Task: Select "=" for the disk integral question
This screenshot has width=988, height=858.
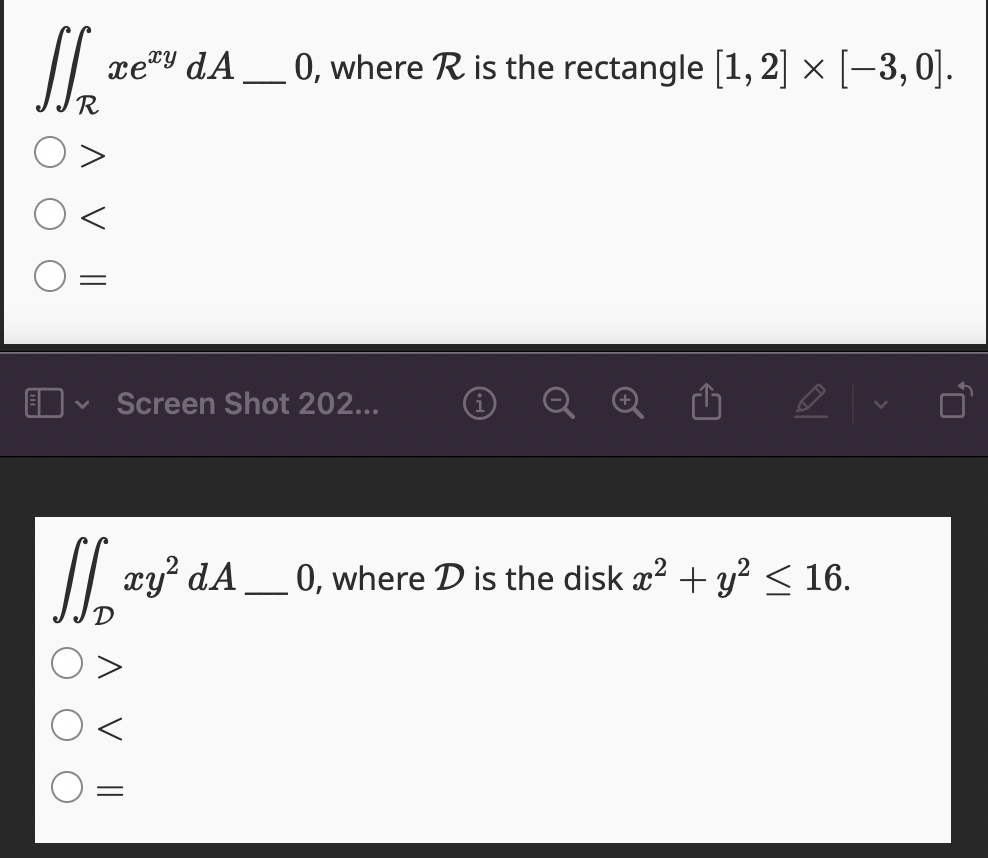Action: pyautogui.click(x=68, y=788)
